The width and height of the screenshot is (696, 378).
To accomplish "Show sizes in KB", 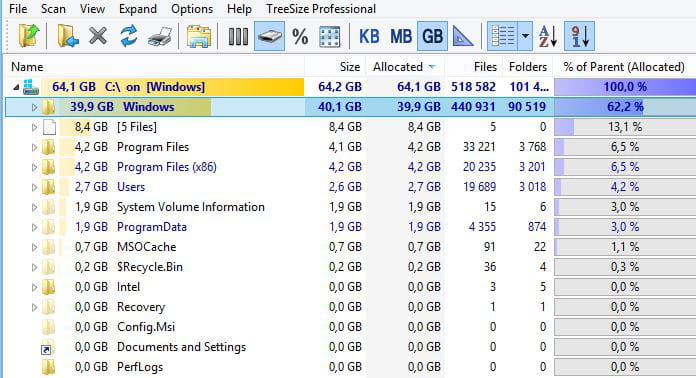I will 369,36.
